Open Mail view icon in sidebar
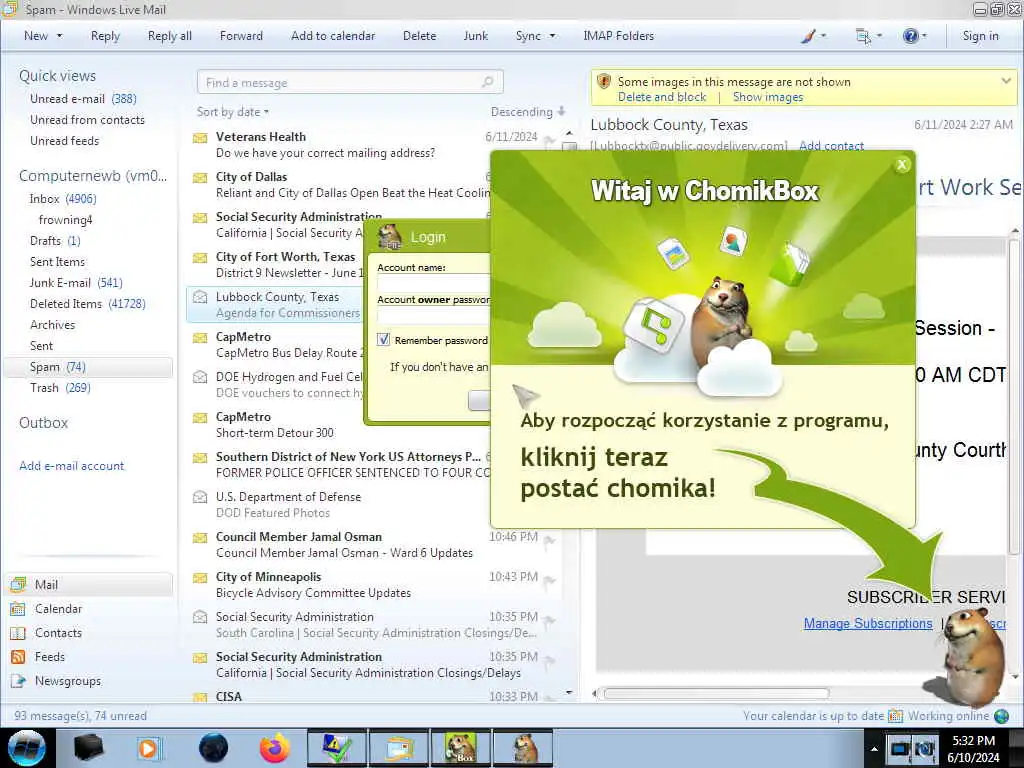Viewport: 1024px width, 768px height. pyautogui.click(x=18, y=584)
